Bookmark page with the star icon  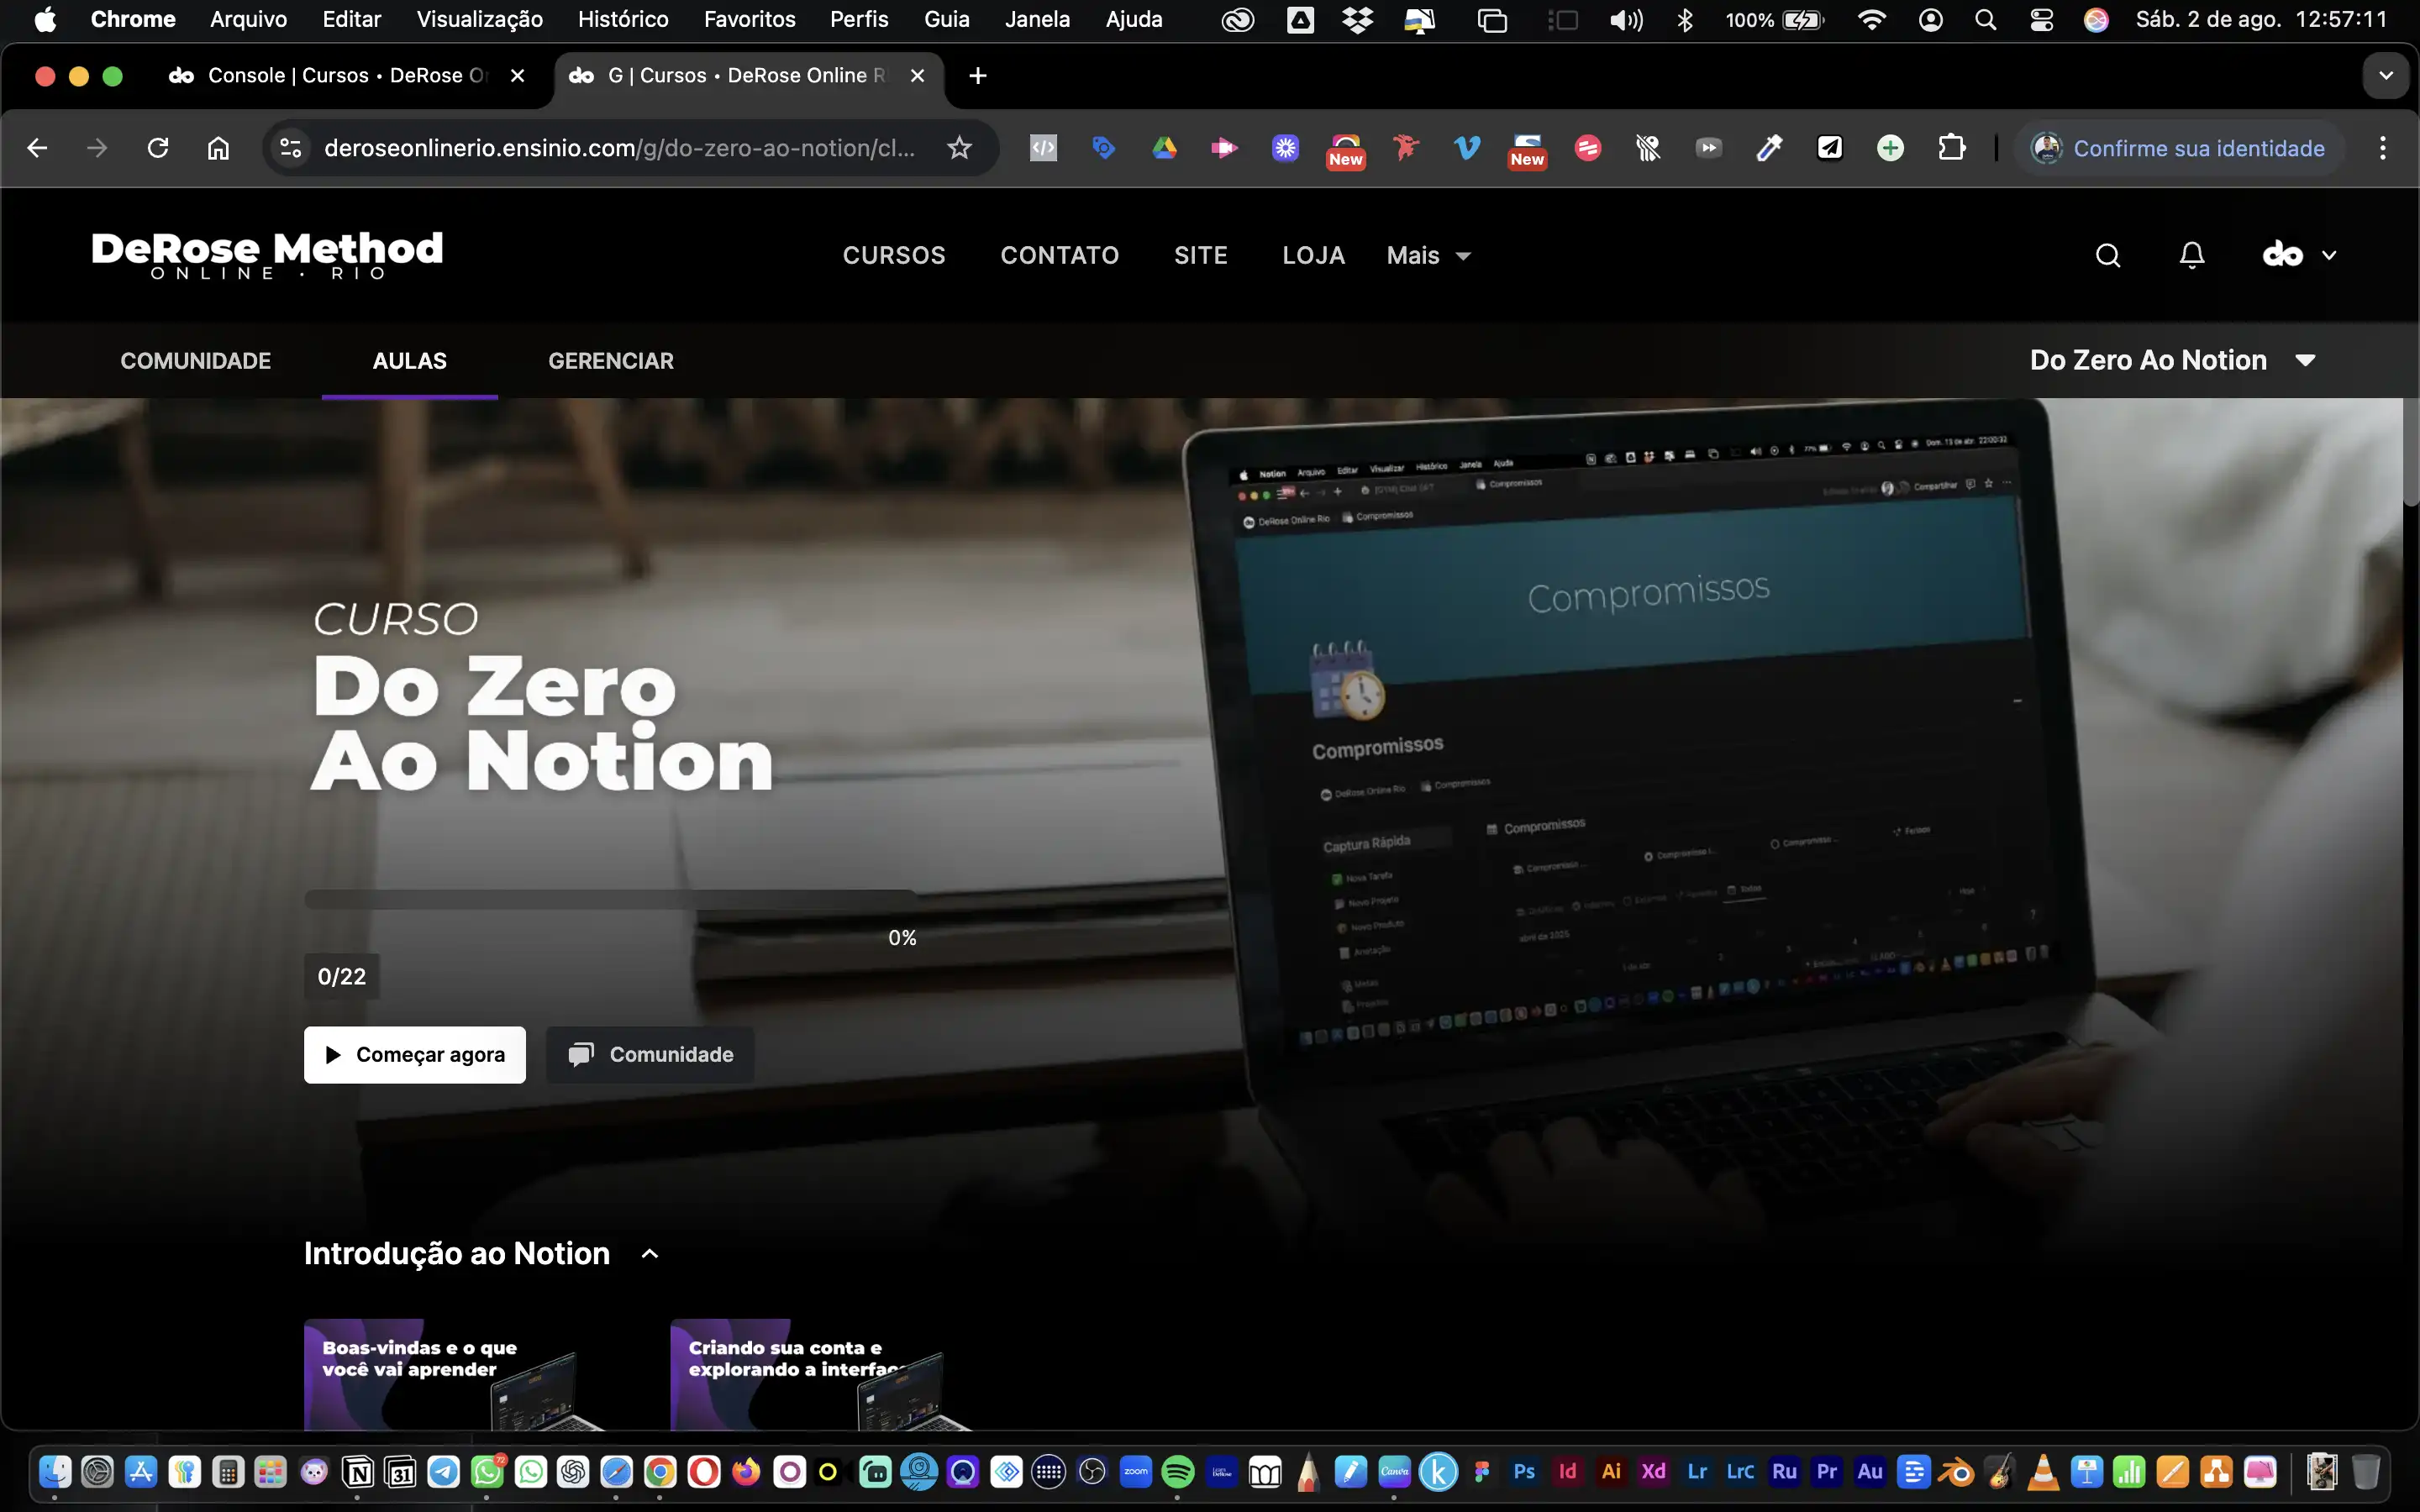(x=959, y=148)
